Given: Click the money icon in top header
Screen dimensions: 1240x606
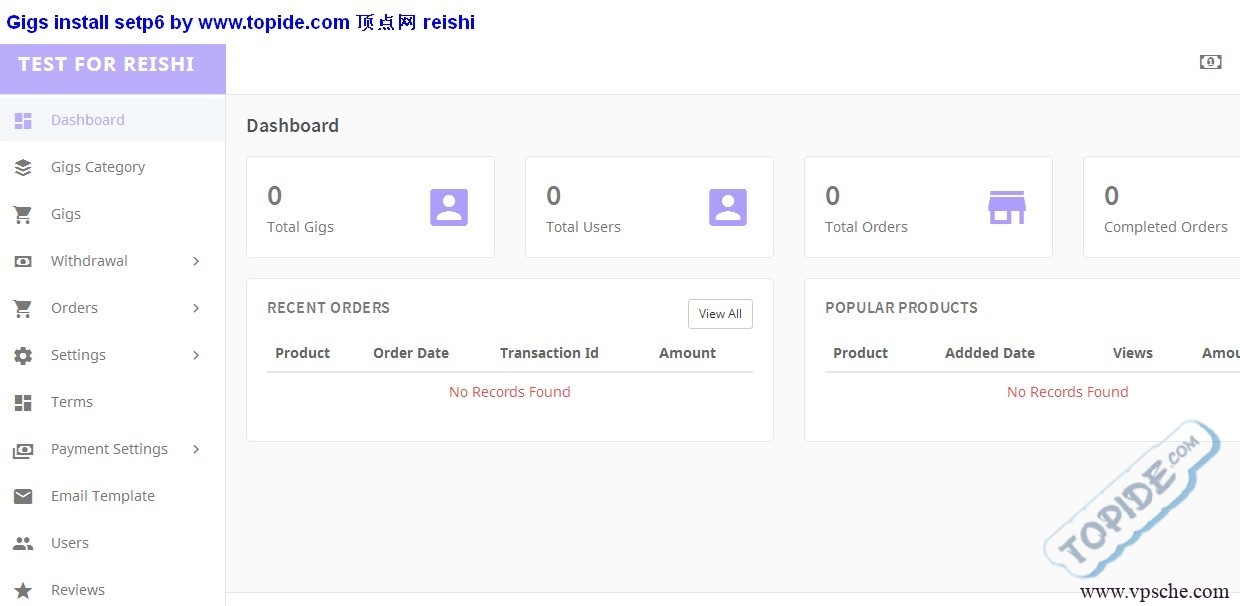Looking at the screenshot, I should click(1210, 62).
